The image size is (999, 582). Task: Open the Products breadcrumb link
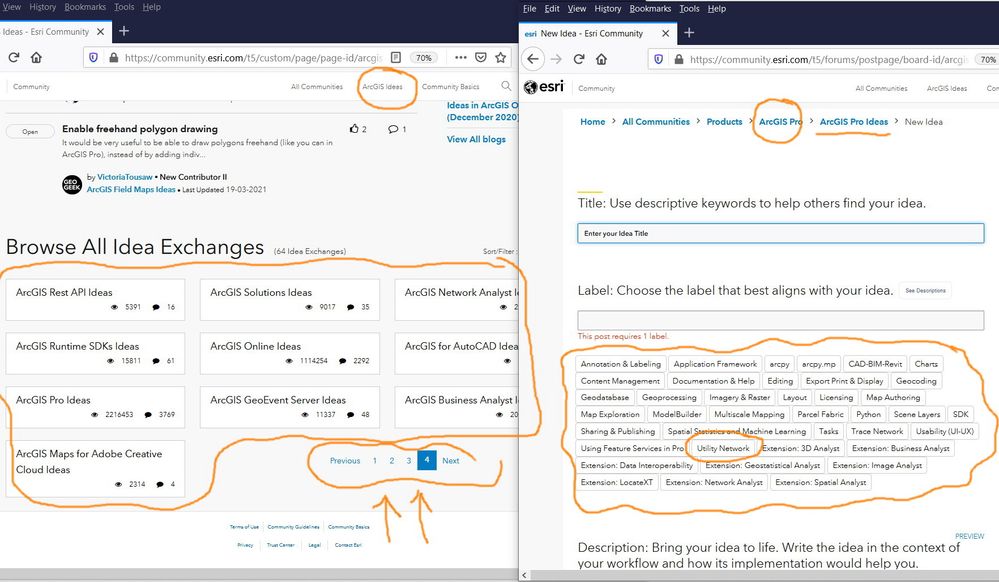pyautogui.click(x=724, y=122)
